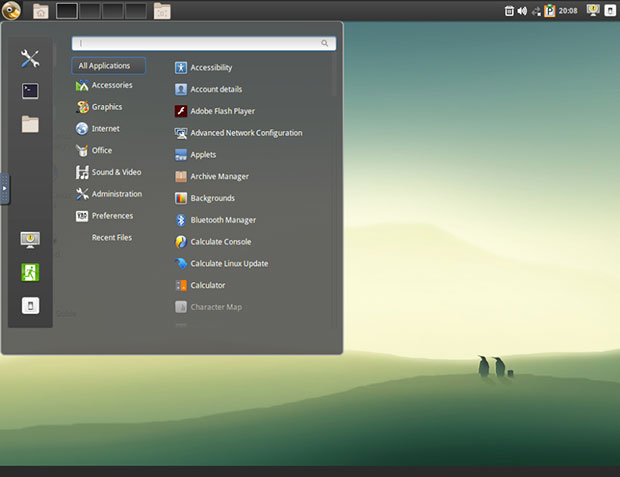Show Recent Files list

(112, 237)
